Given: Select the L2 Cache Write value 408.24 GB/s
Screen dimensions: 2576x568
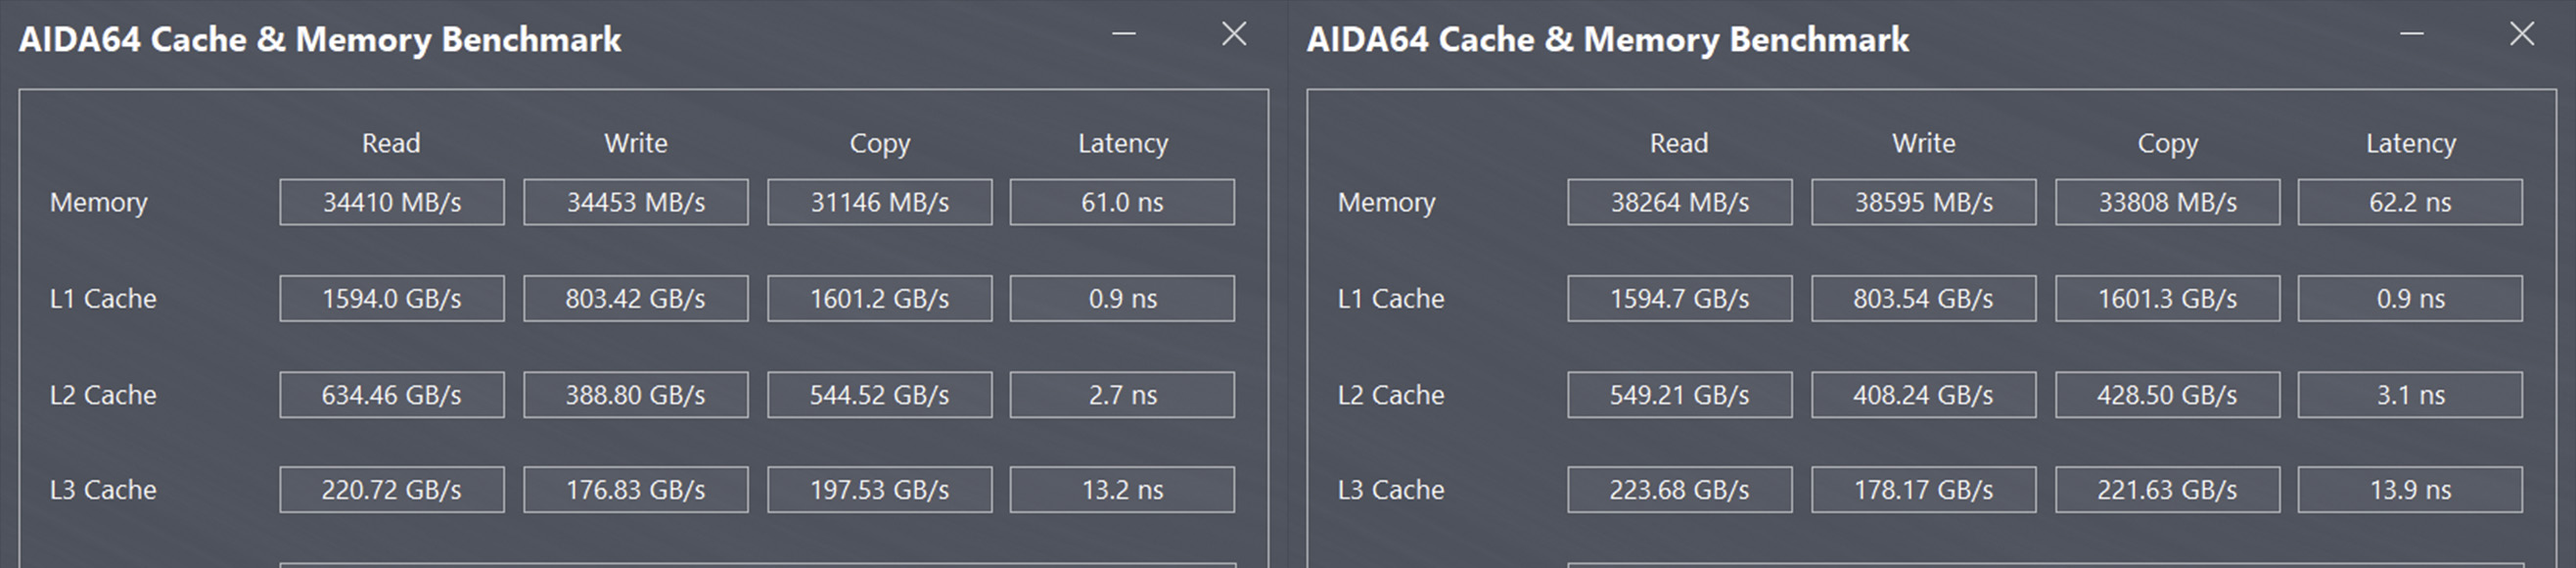Looking at the screenshot, I should (1924, 394).
